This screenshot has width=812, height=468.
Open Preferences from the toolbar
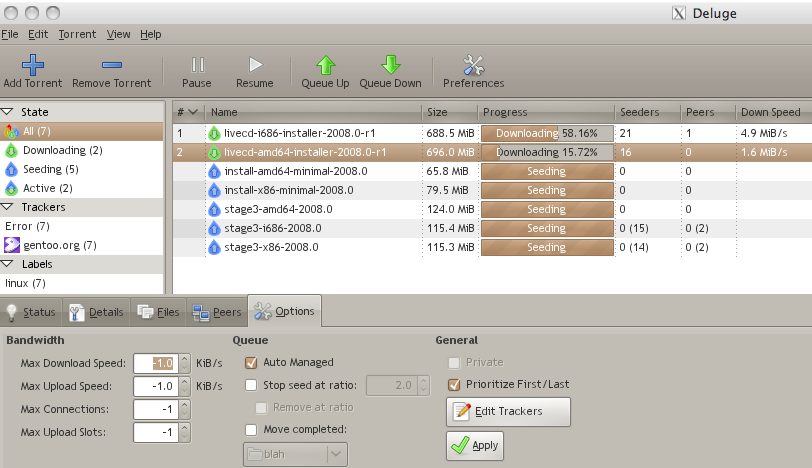tap(474, 65)
